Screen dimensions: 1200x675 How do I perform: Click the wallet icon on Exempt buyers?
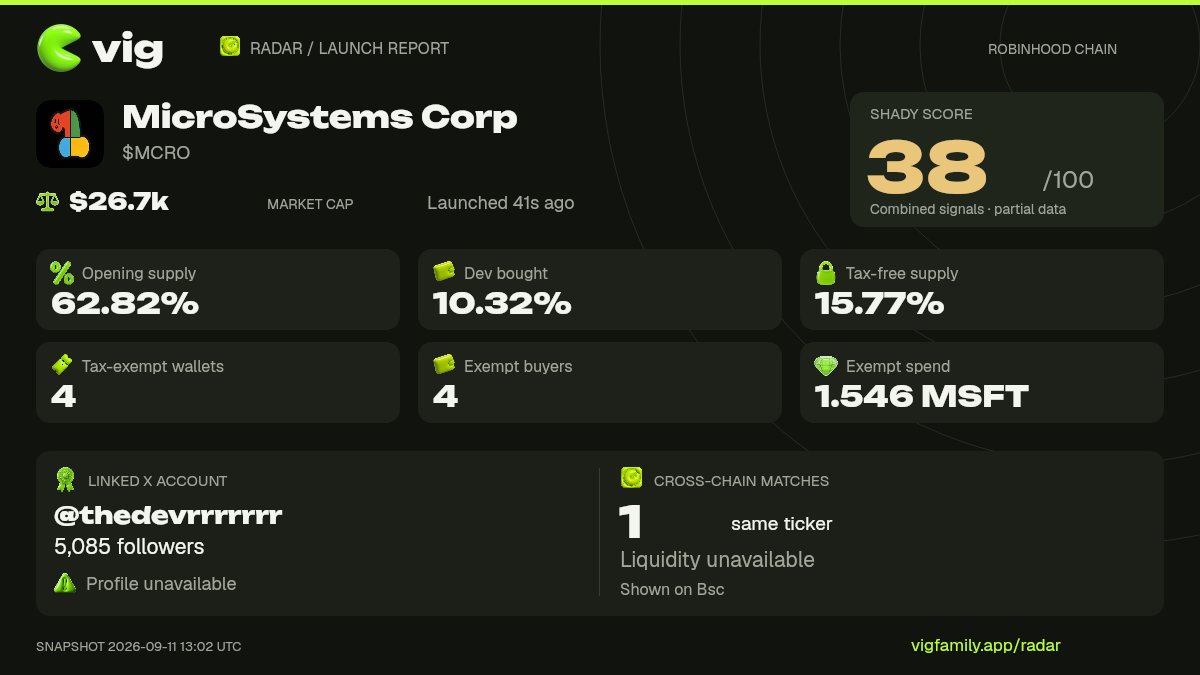coord(444,365)
